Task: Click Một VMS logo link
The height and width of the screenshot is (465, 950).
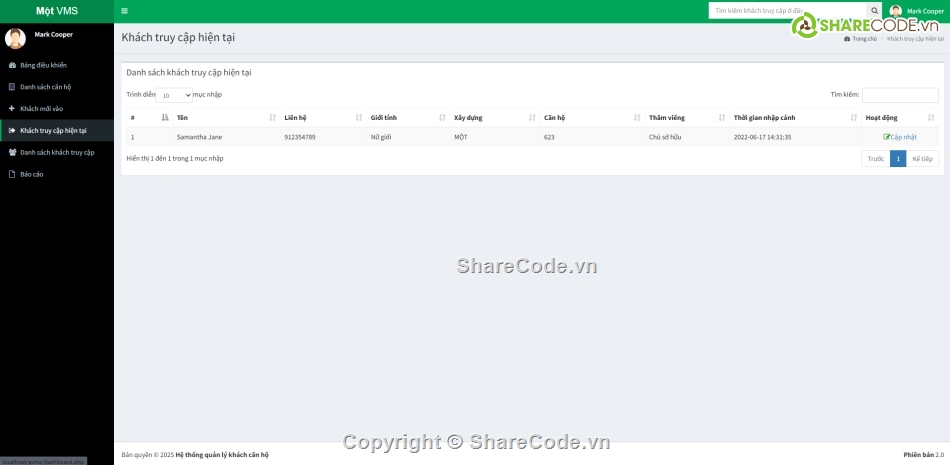Action: [56, 11]
